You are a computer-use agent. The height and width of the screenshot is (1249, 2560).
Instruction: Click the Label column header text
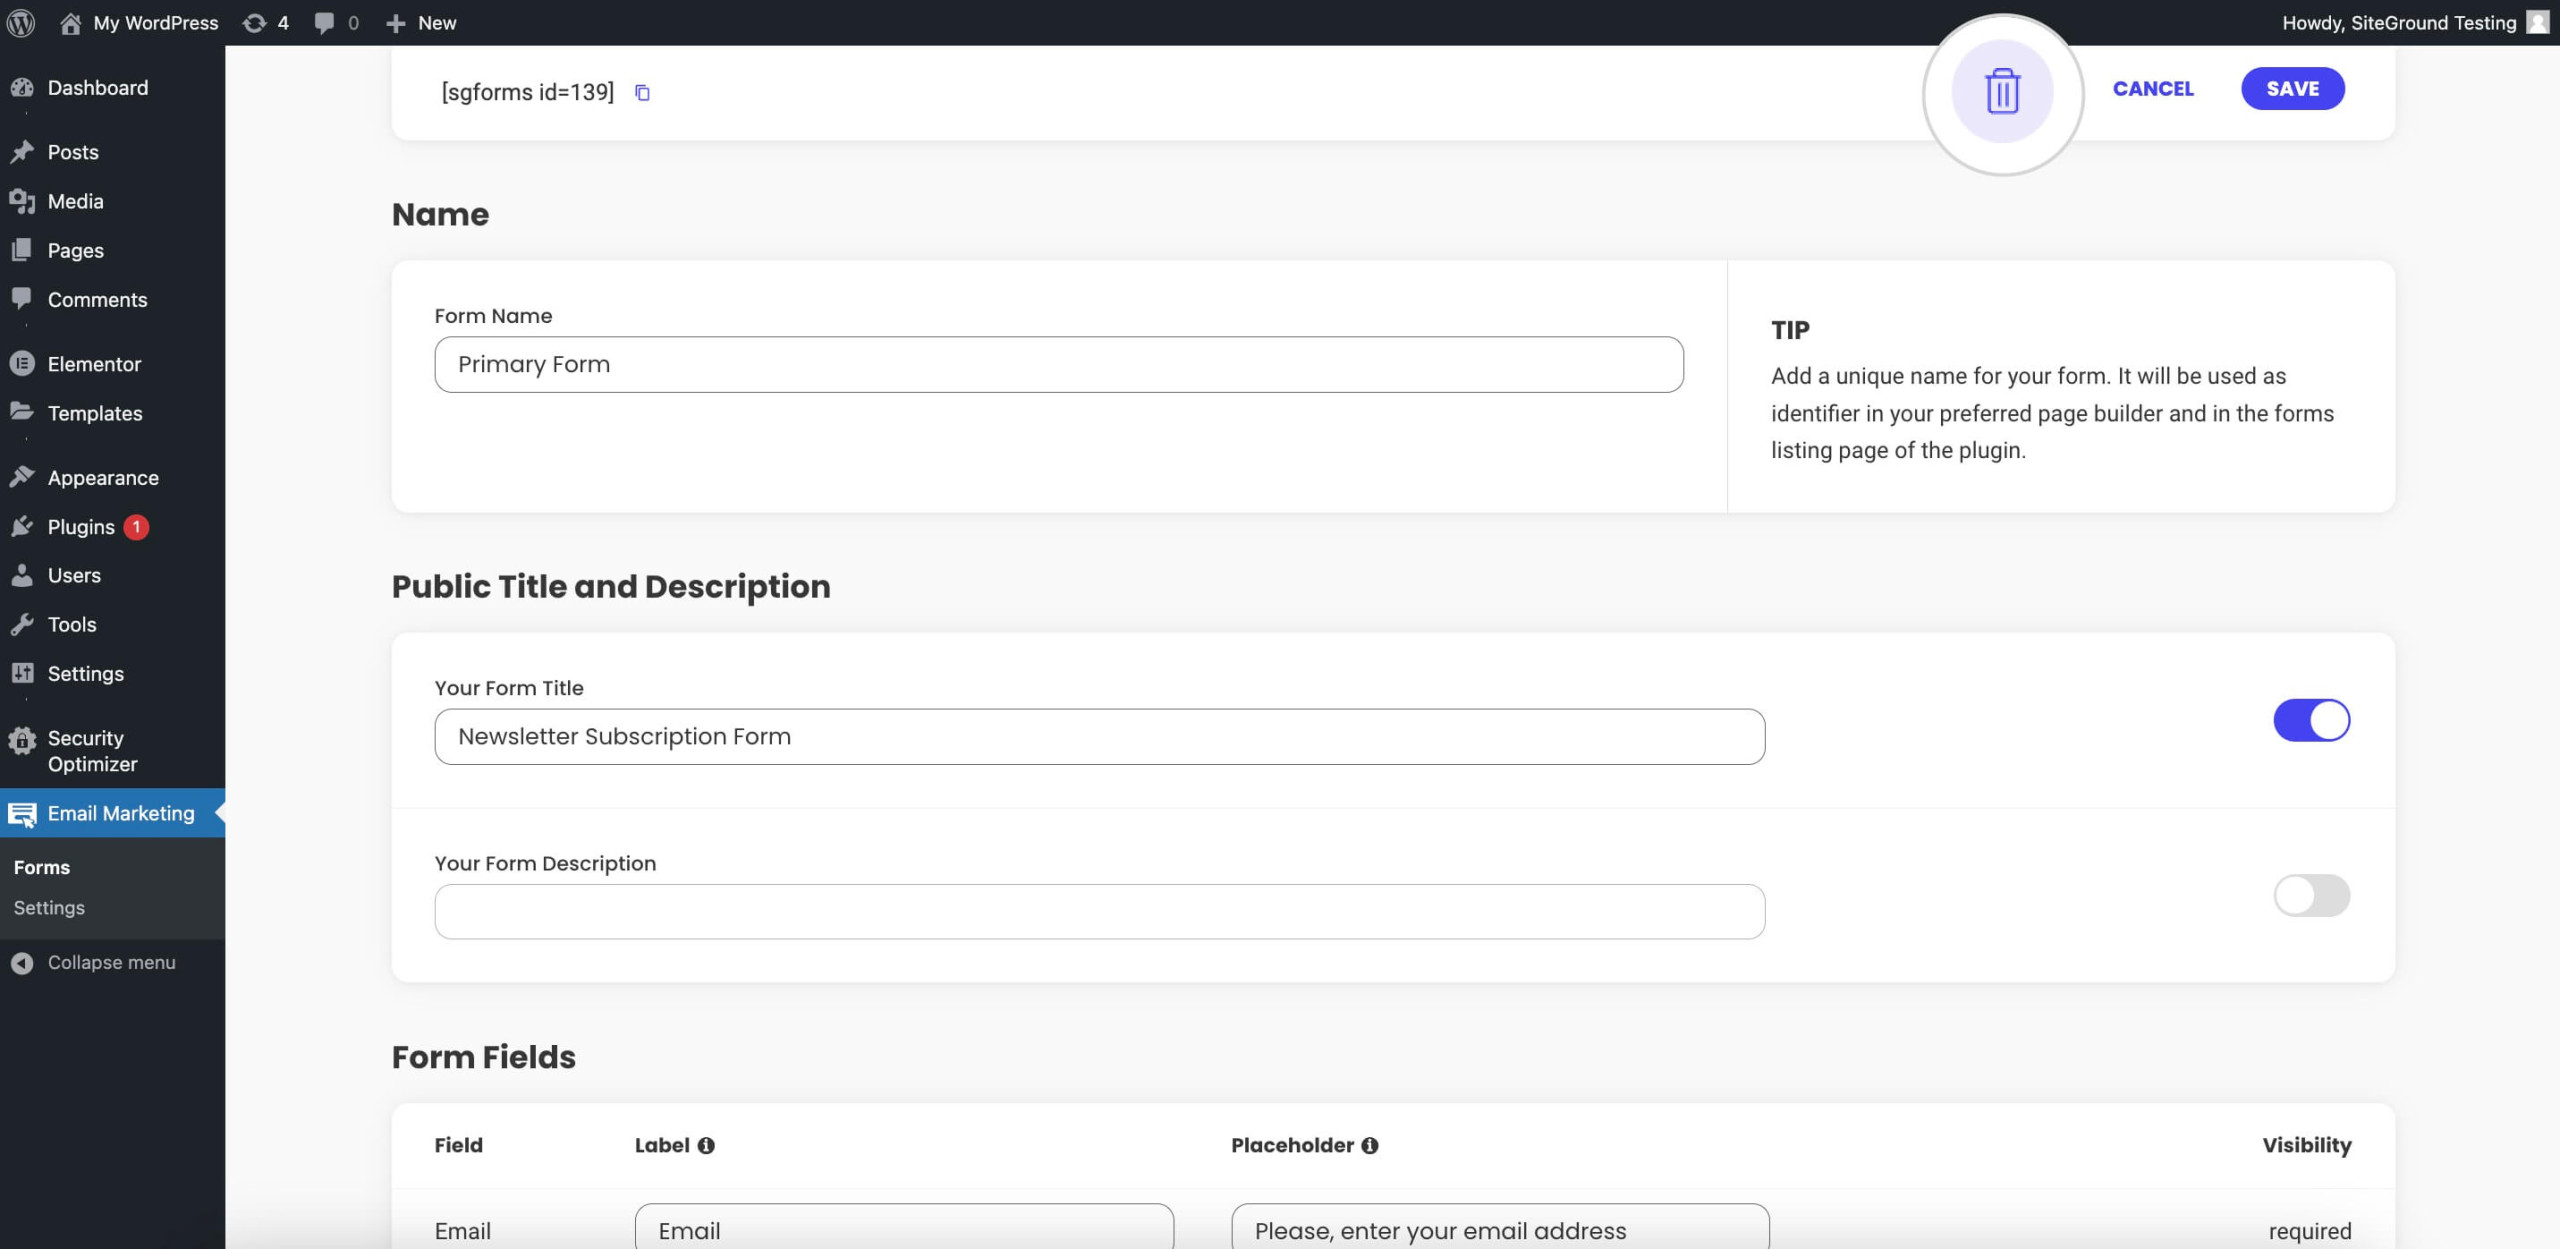coord(662,1145)
